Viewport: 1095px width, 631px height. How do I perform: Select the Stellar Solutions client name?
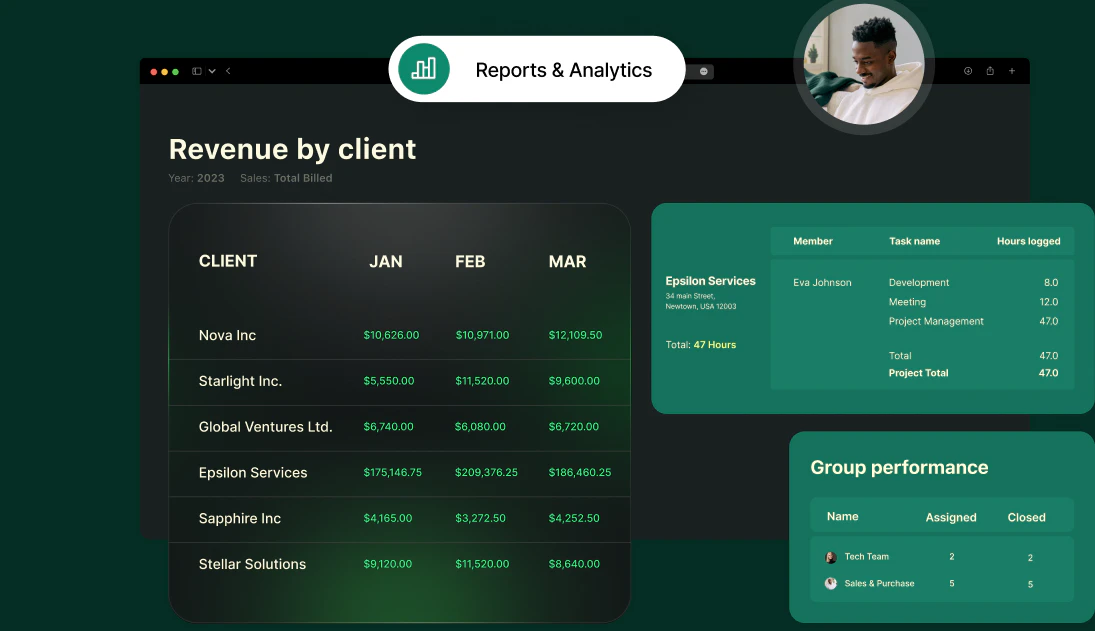(252, 564)
